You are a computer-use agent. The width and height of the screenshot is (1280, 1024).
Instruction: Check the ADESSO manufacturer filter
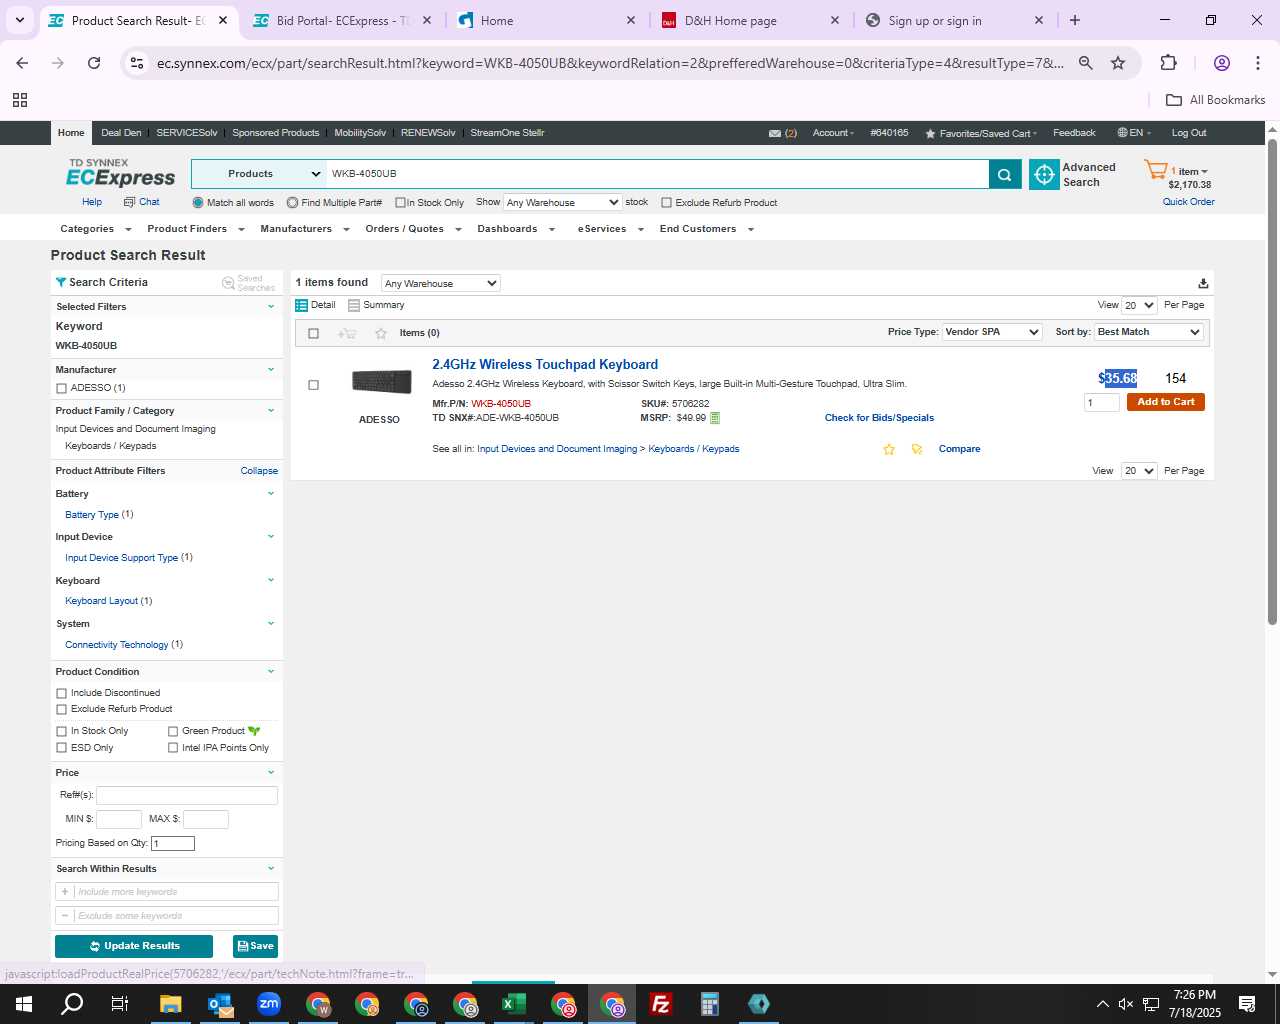coord(62,388)
